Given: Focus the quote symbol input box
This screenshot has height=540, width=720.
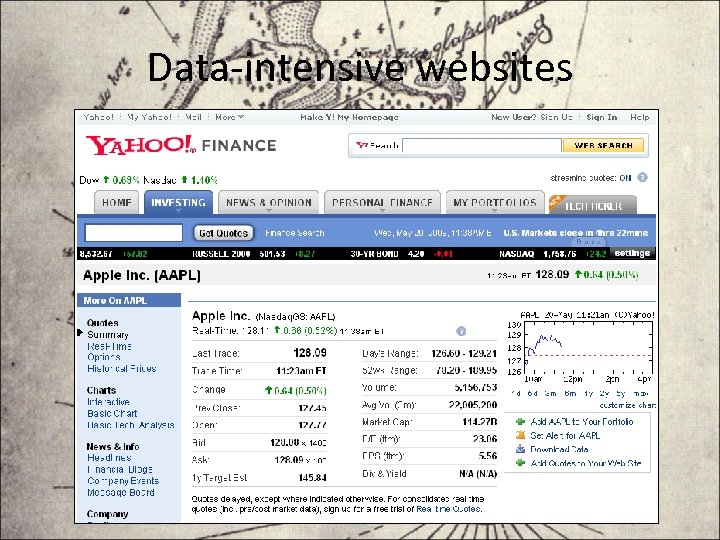Looking at the screenshot, I should click(x=134, y=233).
